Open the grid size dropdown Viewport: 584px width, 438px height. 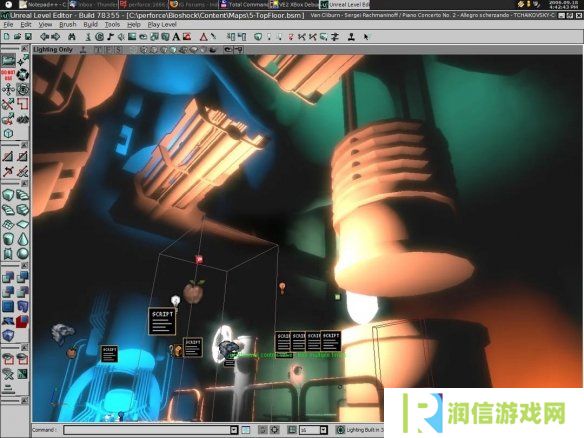323,430
